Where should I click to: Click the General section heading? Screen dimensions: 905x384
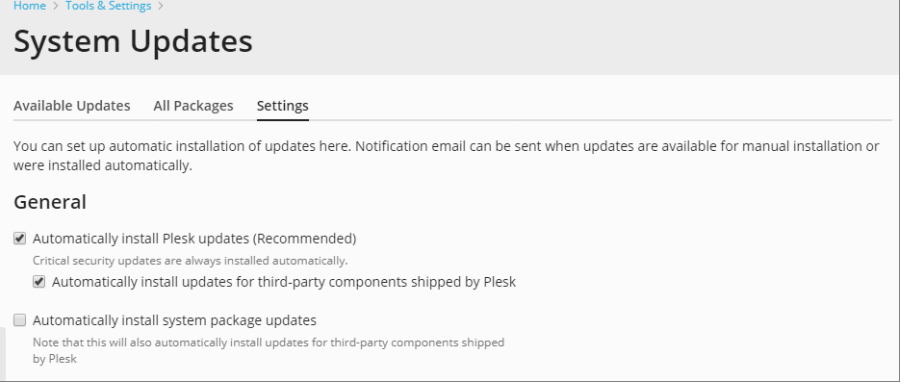(50, 202)
